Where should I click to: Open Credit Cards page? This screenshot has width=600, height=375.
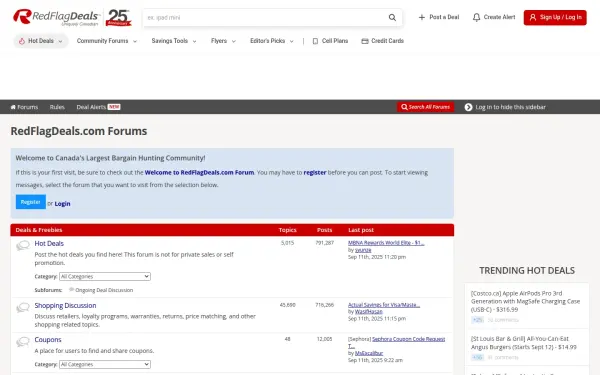point(383,41)
